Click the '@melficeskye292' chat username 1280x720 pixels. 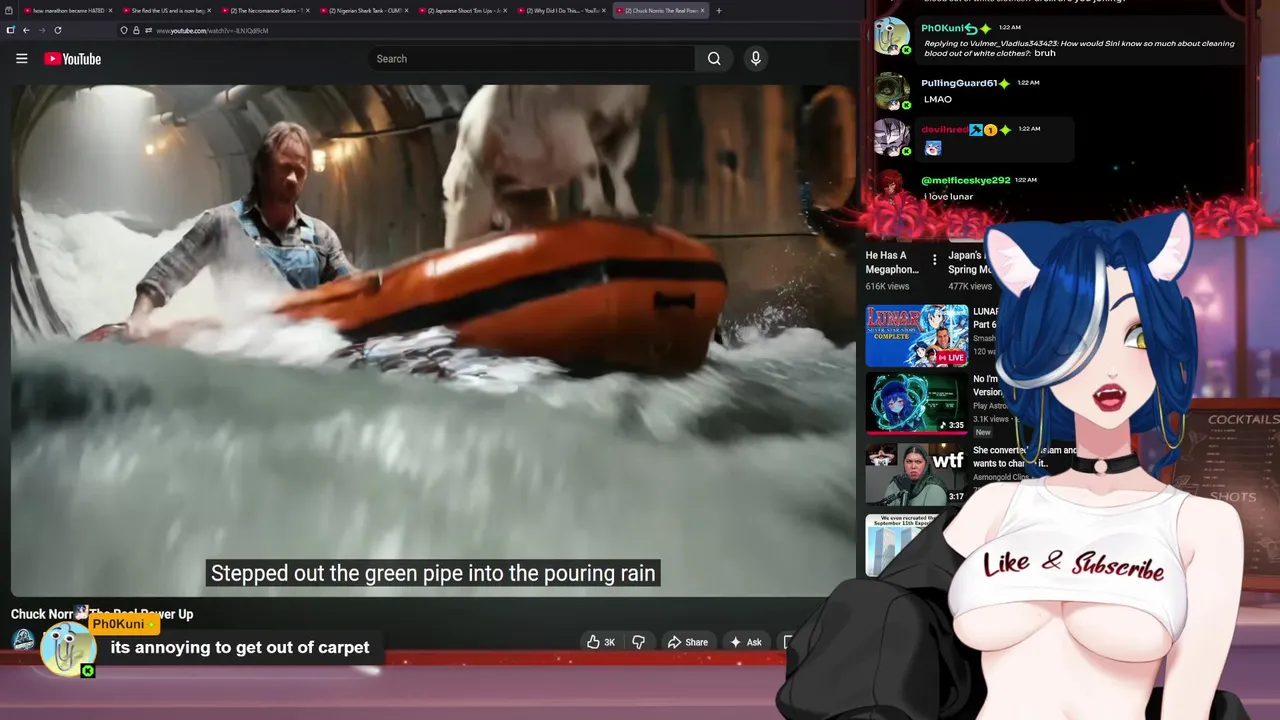pyautogui.click(x=965, y=180)
